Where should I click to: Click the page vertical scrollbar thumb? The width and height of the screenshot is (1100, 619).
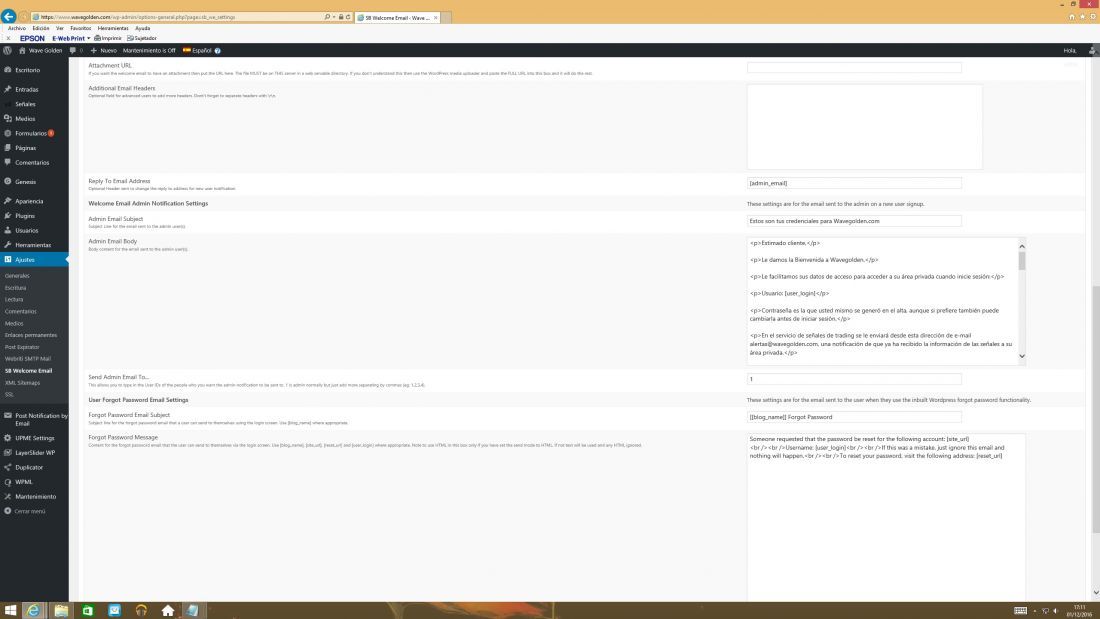click(x=1096, y=410)
